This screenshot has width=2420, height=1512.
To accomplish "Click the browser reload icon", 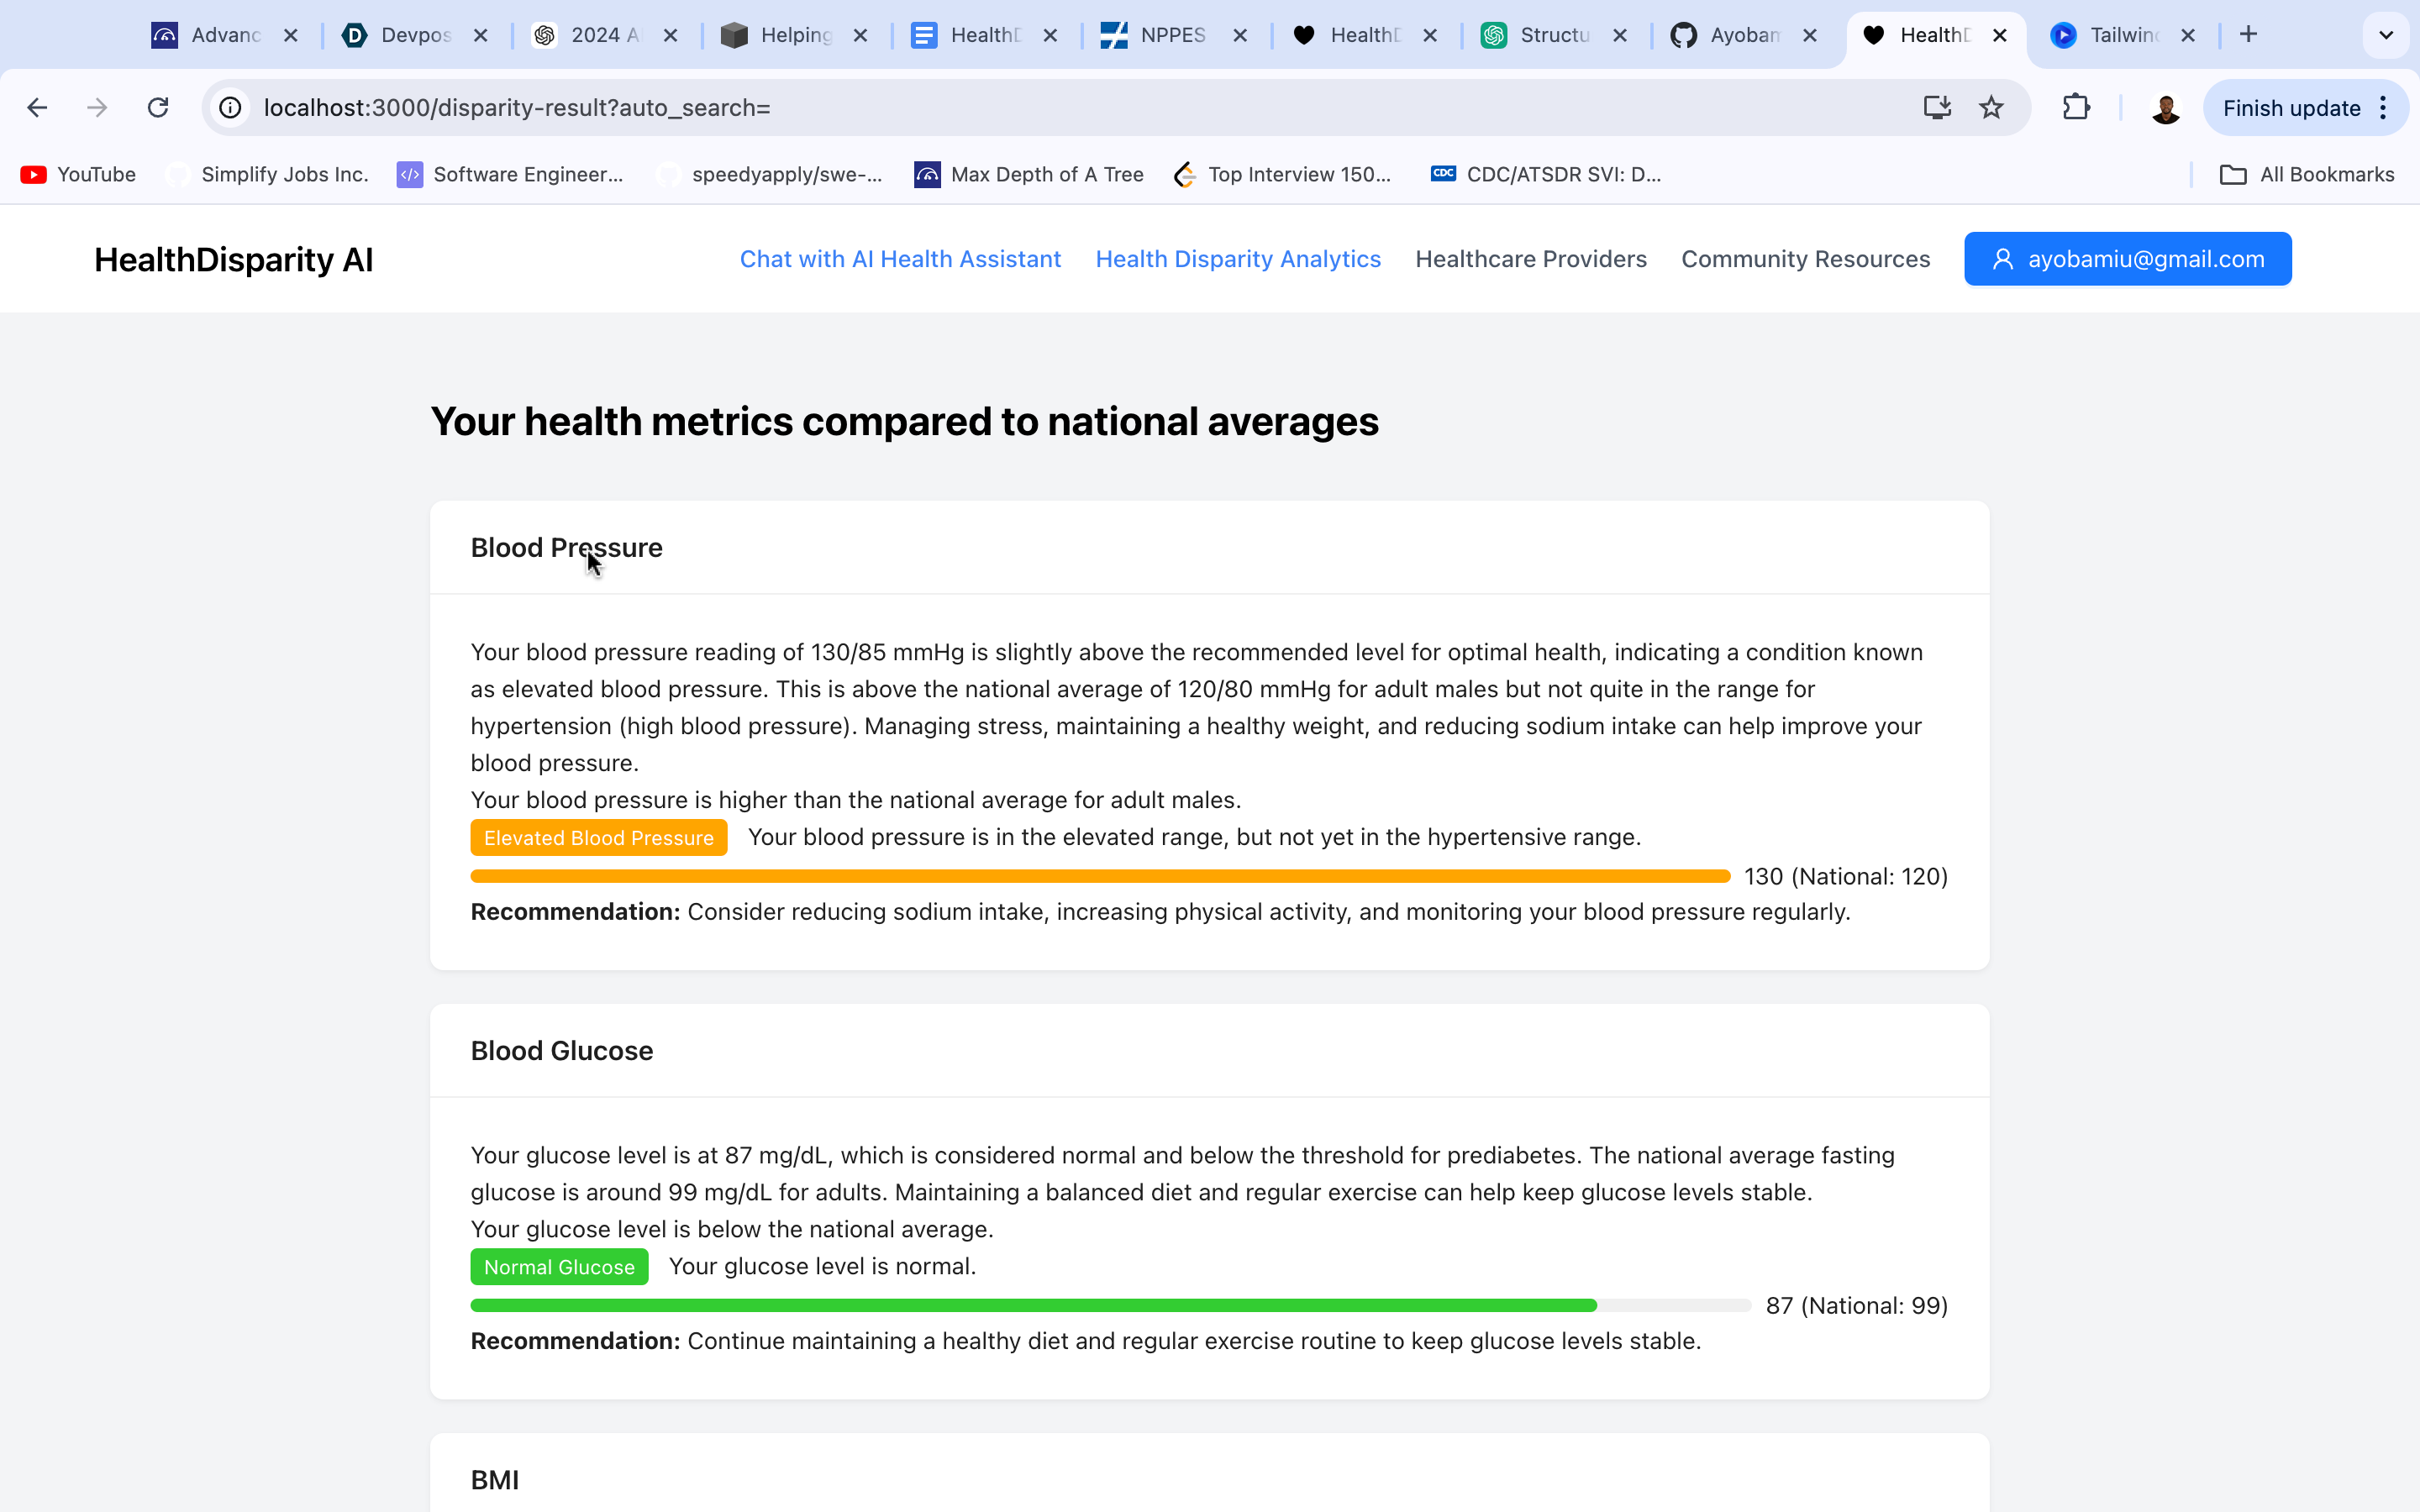I will pyautogui.click(x=158, y=107).
